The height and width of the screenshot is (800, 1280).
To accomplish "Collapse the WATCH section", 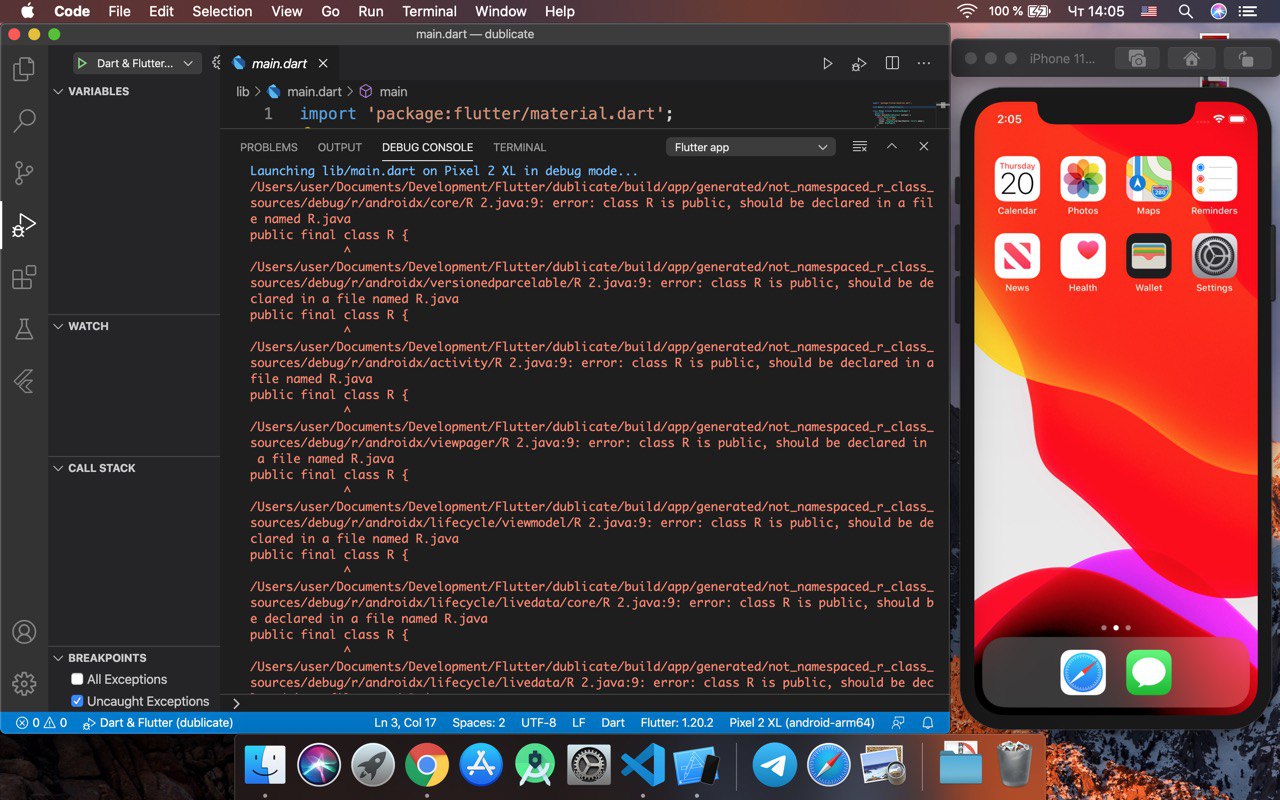I will 134,326.
